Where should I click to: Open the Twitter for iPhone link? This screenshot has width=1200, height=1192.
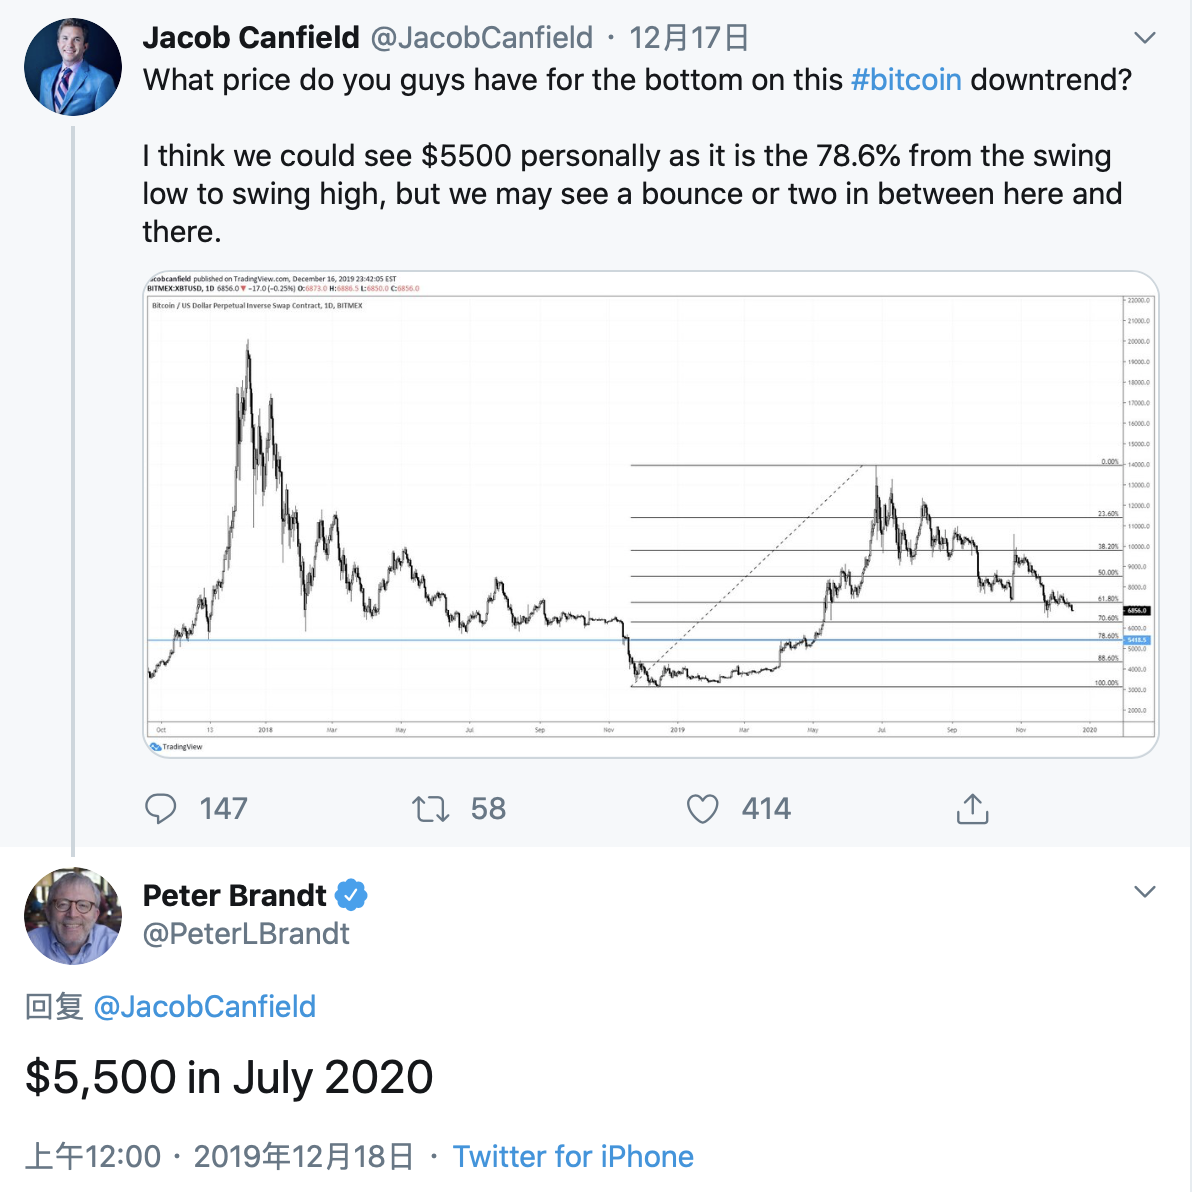point(573,1156)
